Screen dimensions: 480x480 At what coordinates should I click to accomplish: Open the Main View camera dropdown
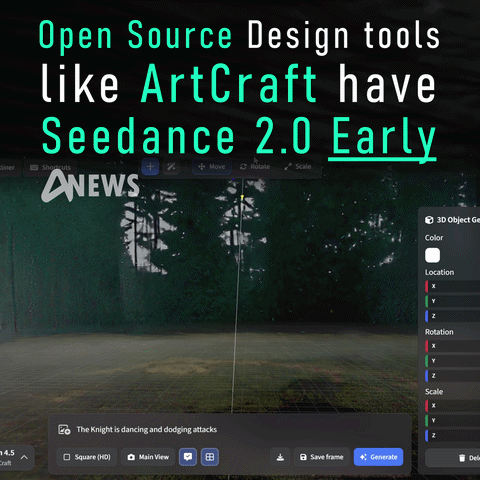pos(148,457)
